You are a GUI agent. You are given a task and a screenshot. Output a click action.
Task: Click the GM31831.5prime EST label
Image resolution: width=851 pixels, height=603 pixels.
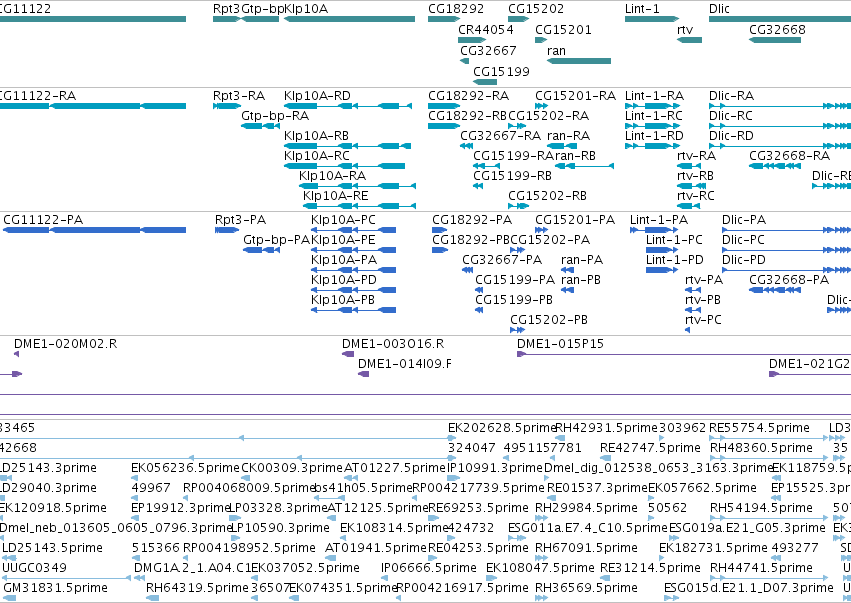click(x=55, y=588)
